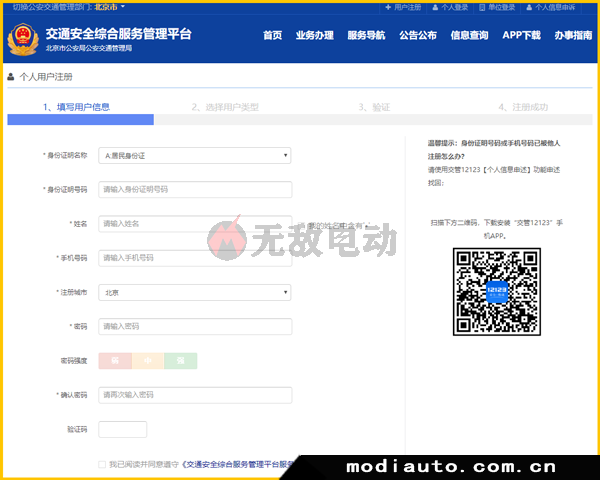The width and height of the screenshot is (600, 480).
Task: Open the 注册城市 dropdown showing 北京
Action: tap(195, 292)
